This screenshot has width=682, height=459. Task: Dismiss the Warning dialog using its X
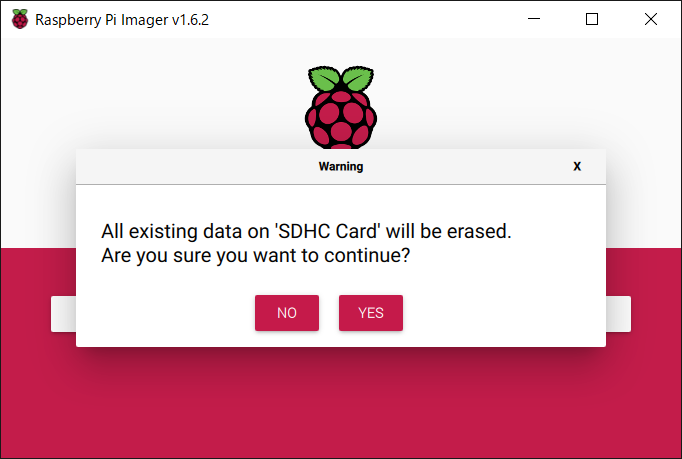577,166
